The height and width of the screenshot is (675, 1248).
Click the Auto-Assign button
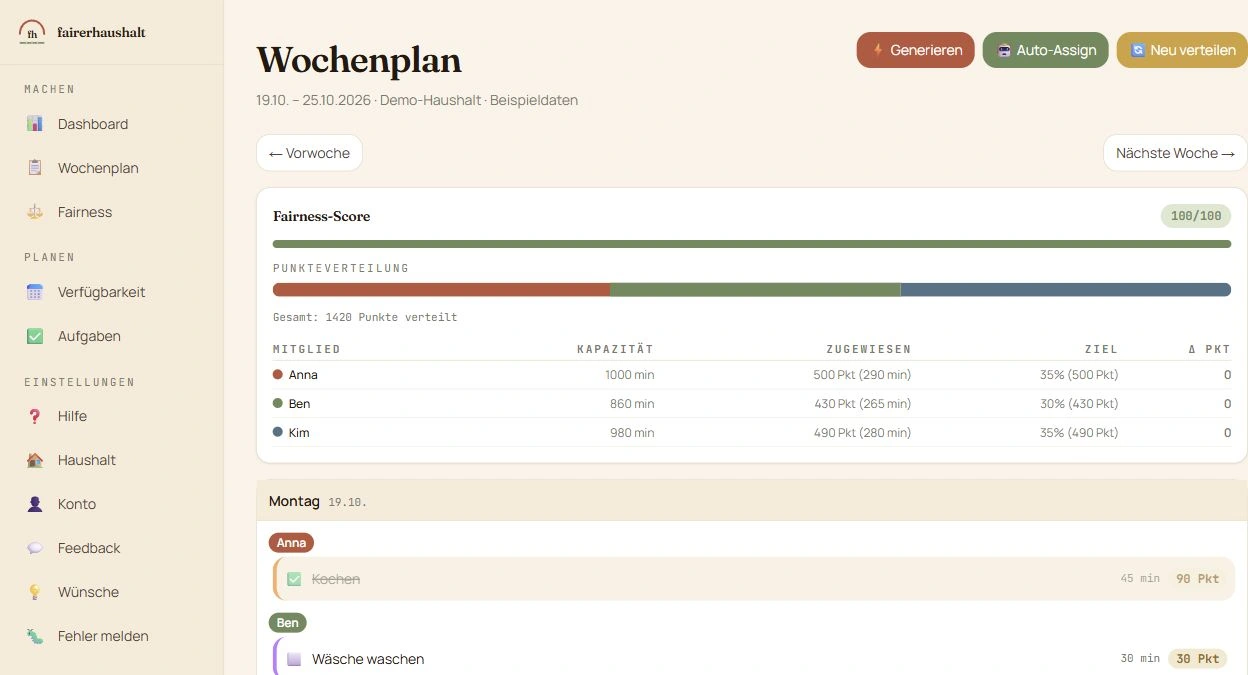tap(1045, 50)
